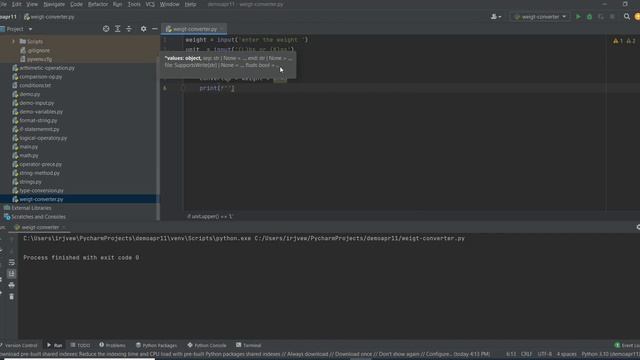Screen dimensions: 640x360
Task: Click CRLF line separator in status bar
Action: (x=526, y=354)
